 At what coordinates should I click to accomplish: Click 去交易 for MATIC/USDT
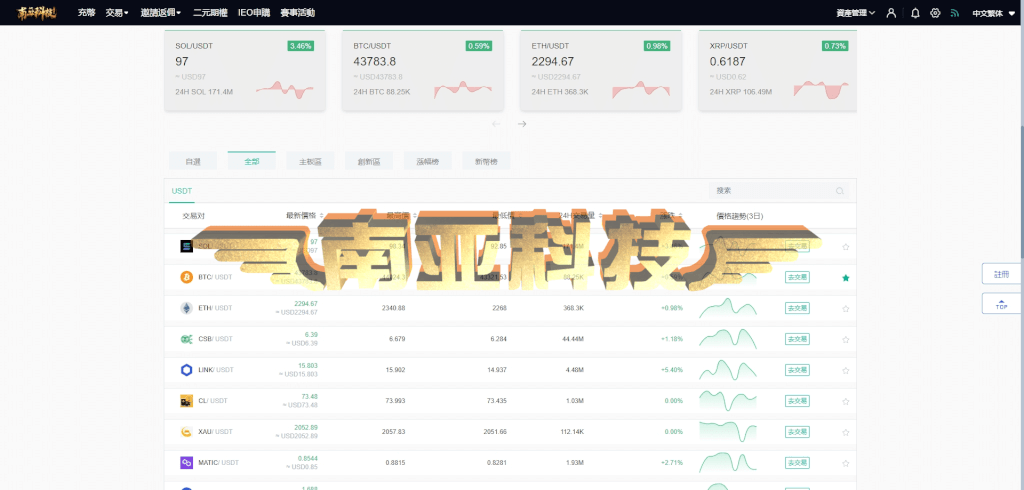point(797,463)
